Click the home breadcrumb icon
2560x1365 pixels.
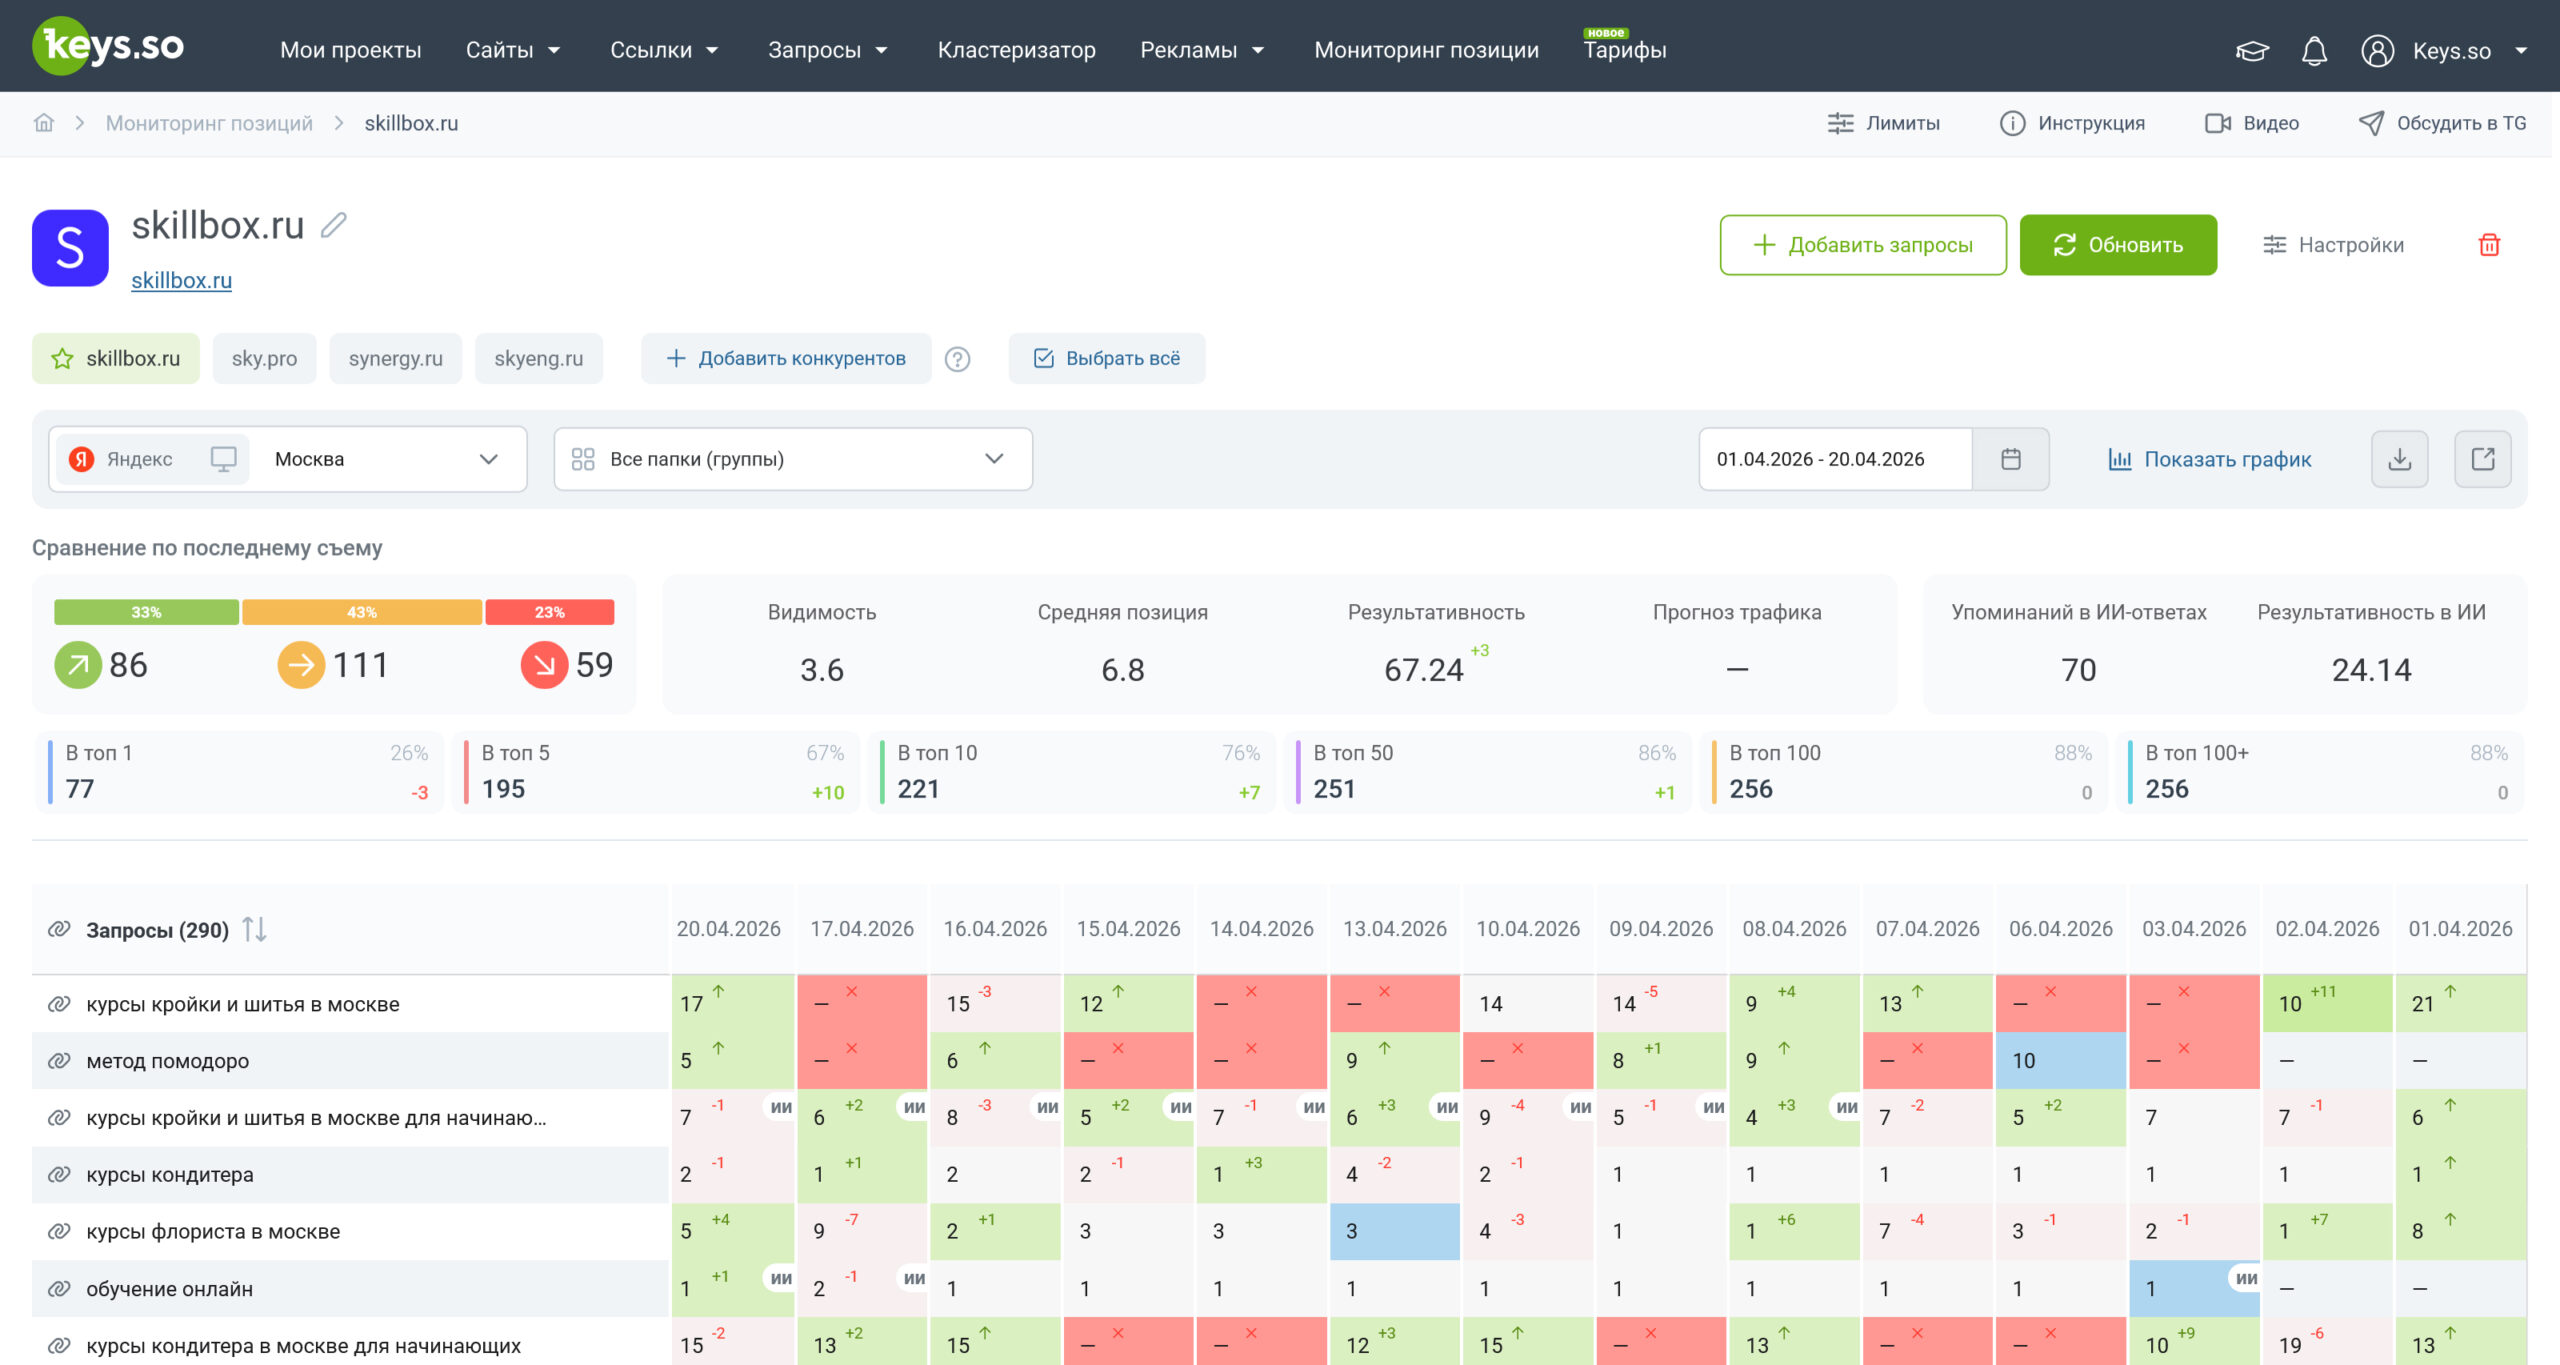[44, 123]
